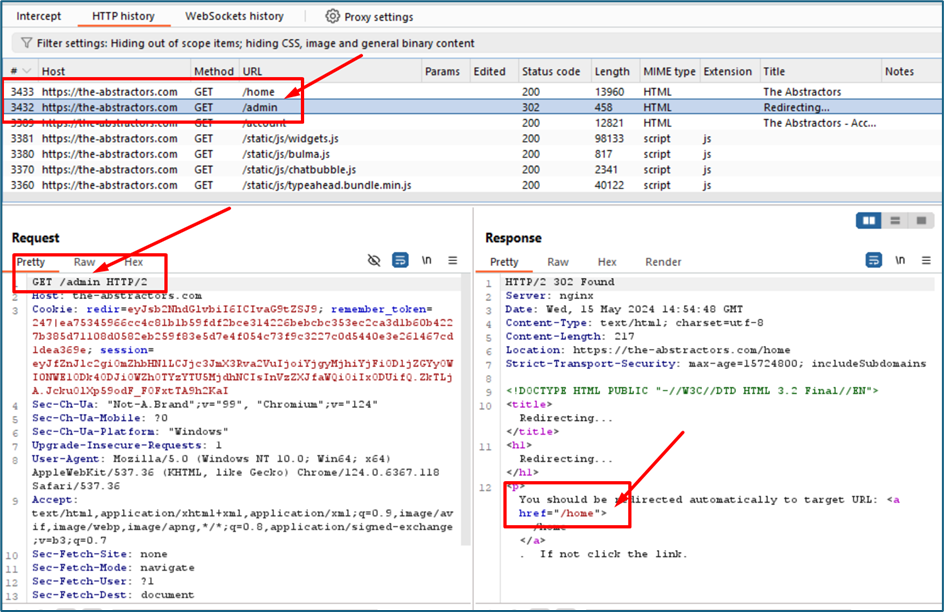The height and width of the screenshot is (612, 944).
Task: Click the 'HTTP/2 302 Found' status line
Action: 559,282
